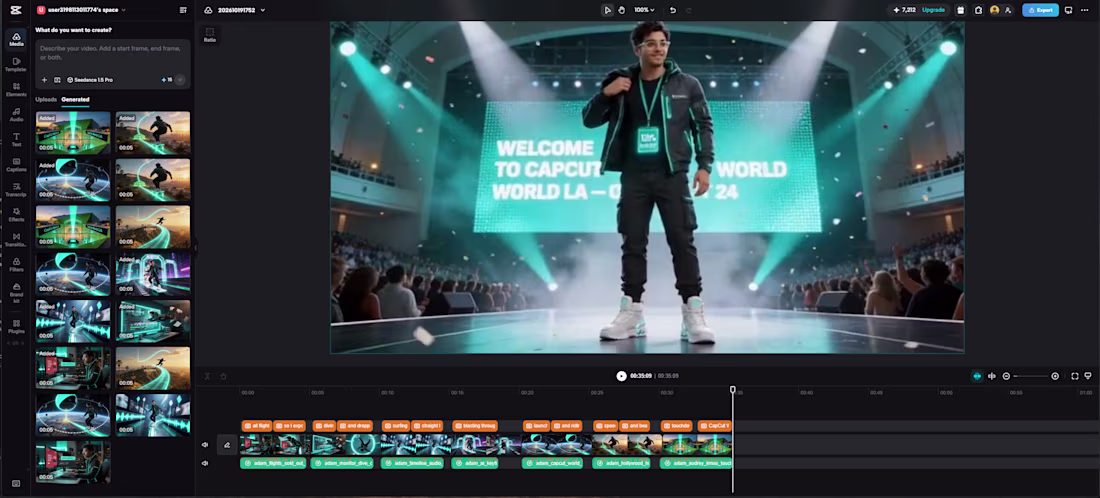Select the 'touchdo' caption clip

point(678,426)
